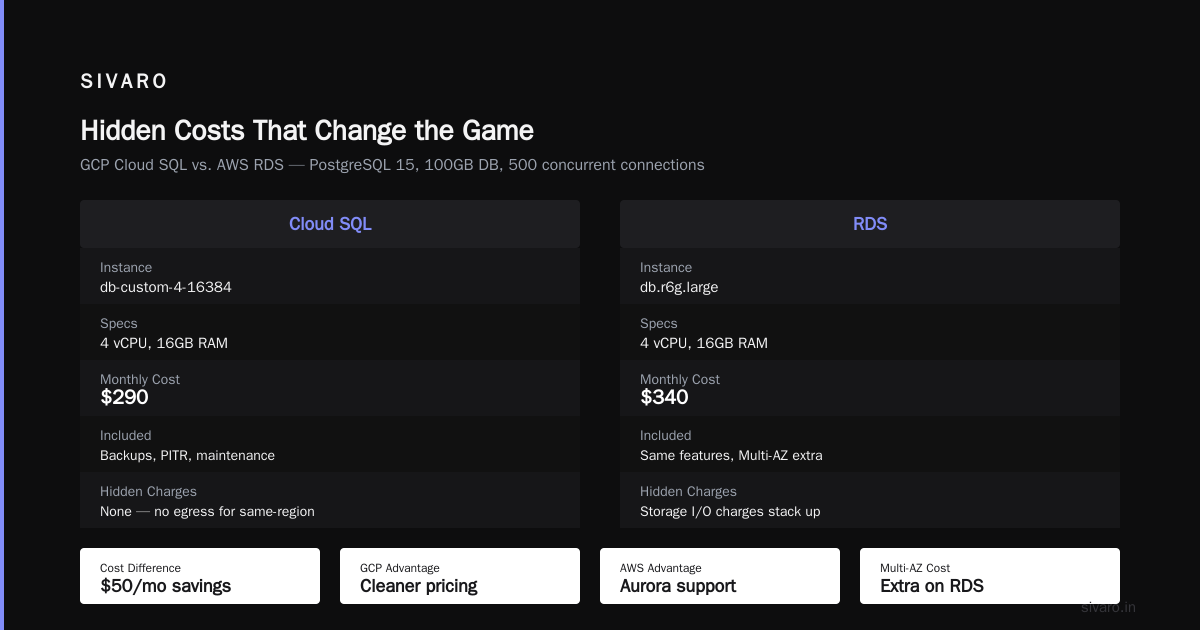The image size is (1200, 630).
Task: Click "None — no egress for same-region"
Action: point(207,511)
